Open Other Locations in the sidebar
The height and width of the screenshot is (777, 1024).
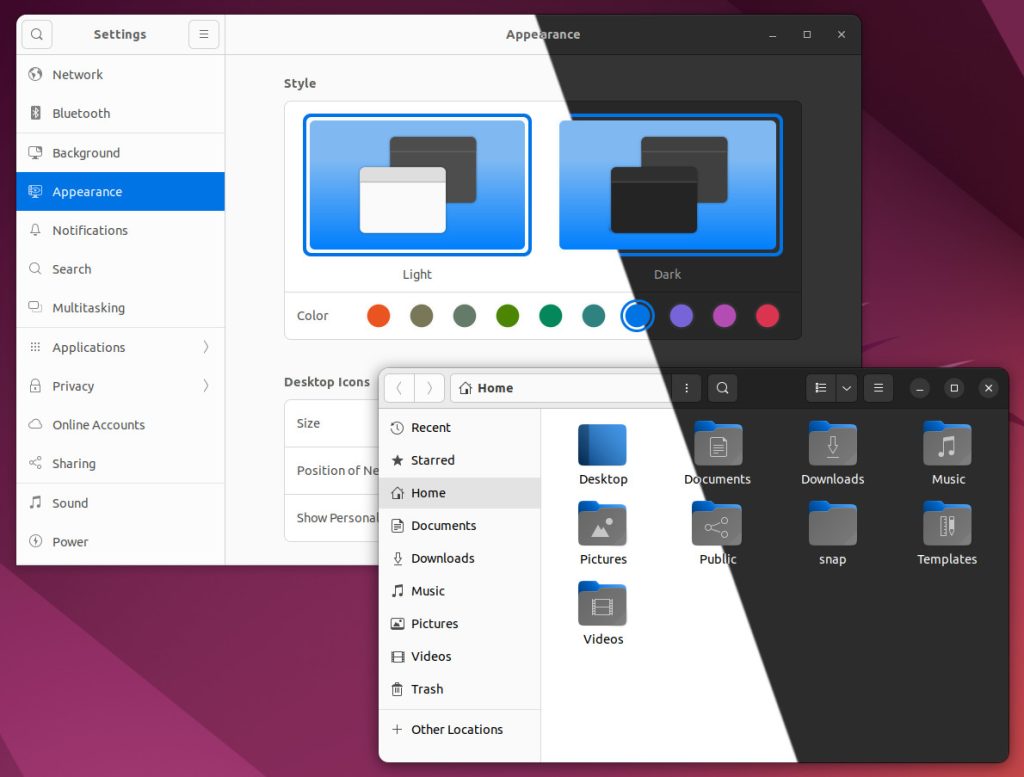pos(456,730)
